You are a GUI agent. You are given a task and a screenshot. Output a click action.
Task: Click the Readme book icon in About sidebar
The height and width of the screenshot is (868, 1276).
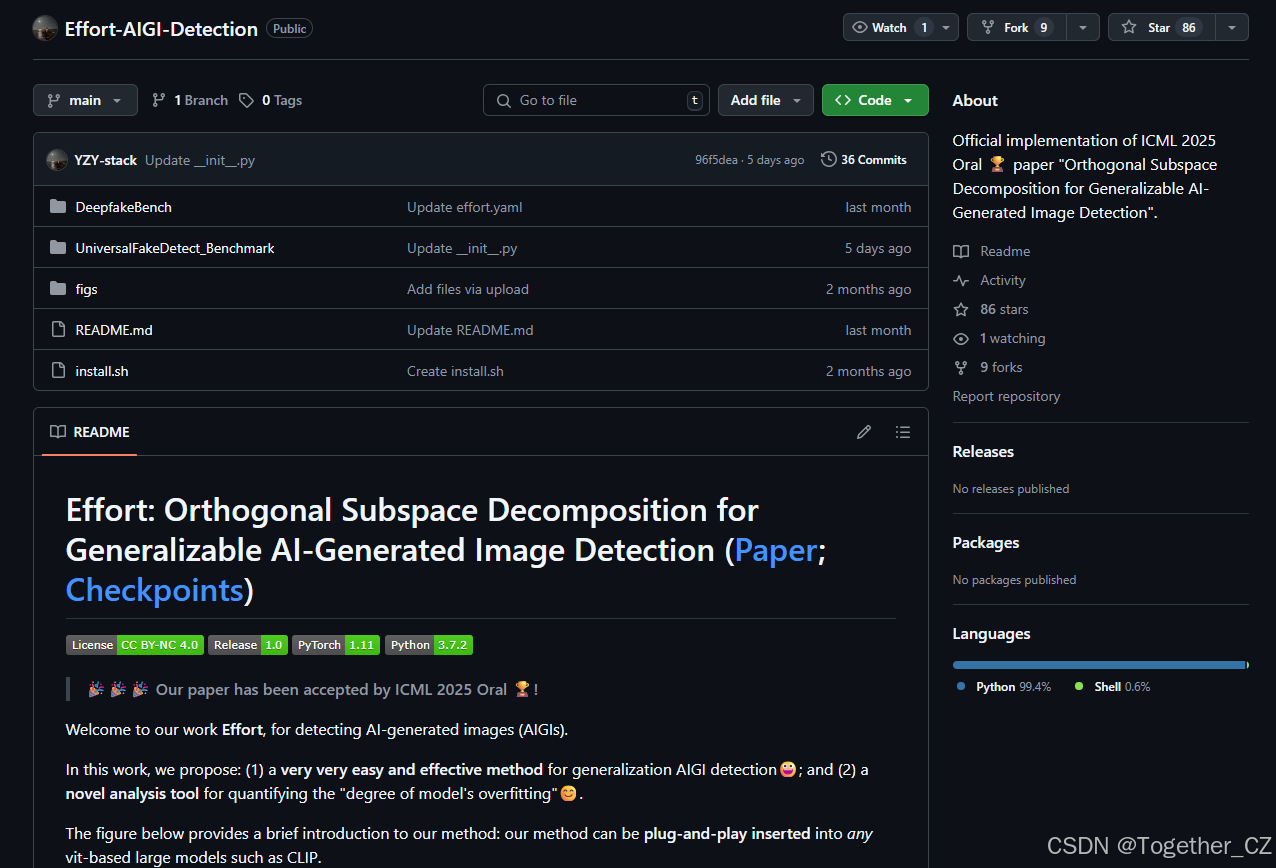[x=961, y=251]
